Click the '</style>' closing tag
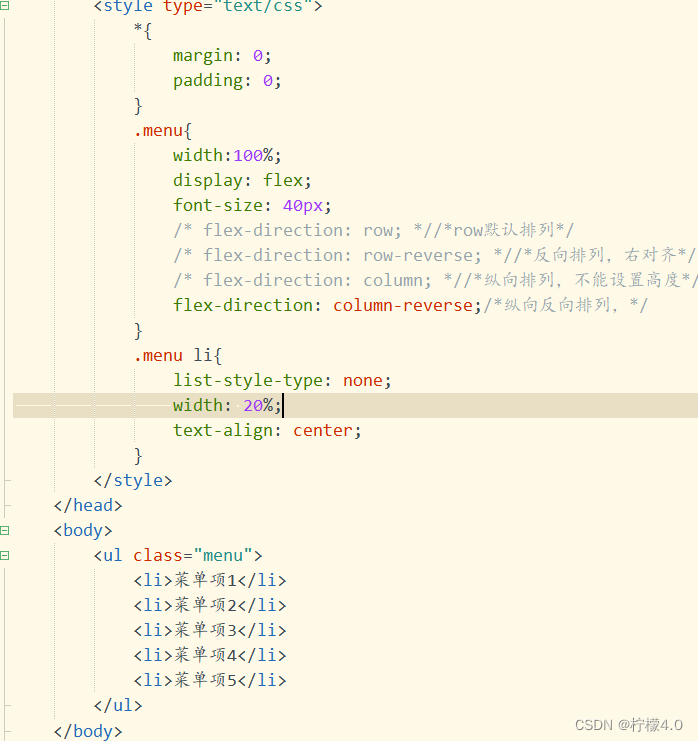This screenshot has height=741, width=698. coord(133,481)
